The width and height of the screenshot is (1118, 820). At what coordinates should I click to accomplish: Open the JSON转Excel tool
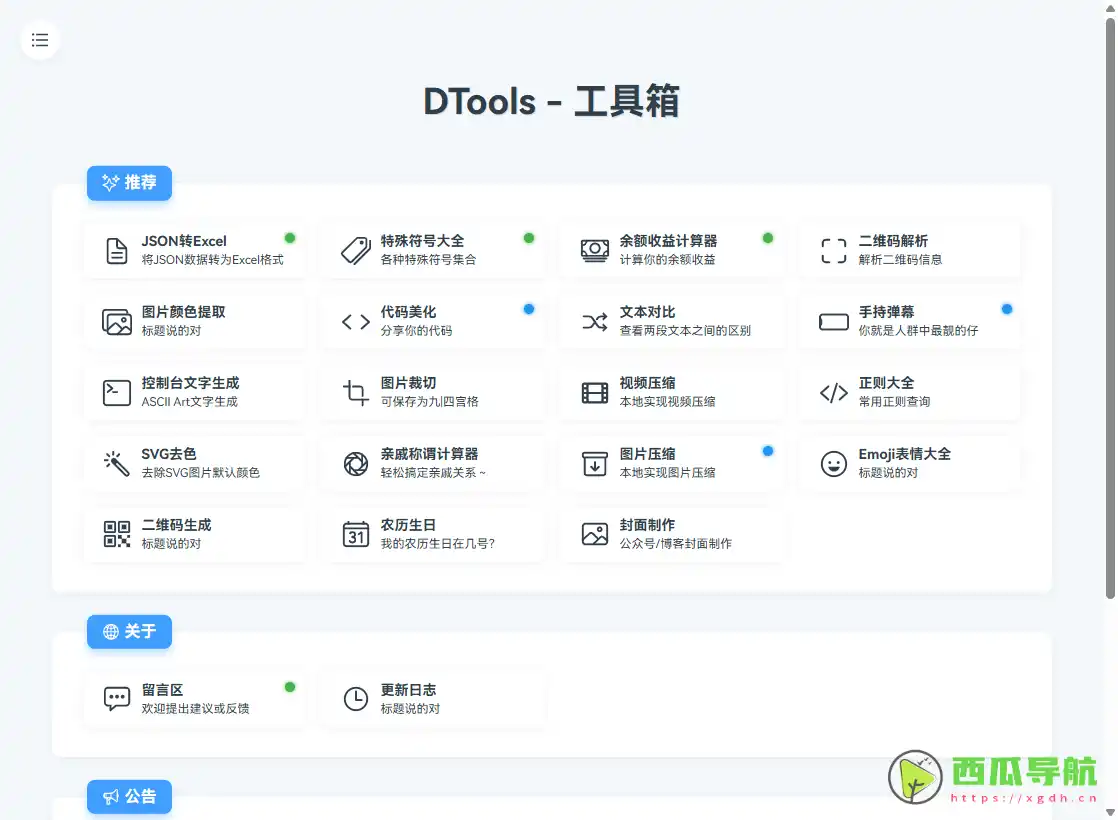(194, 248)
